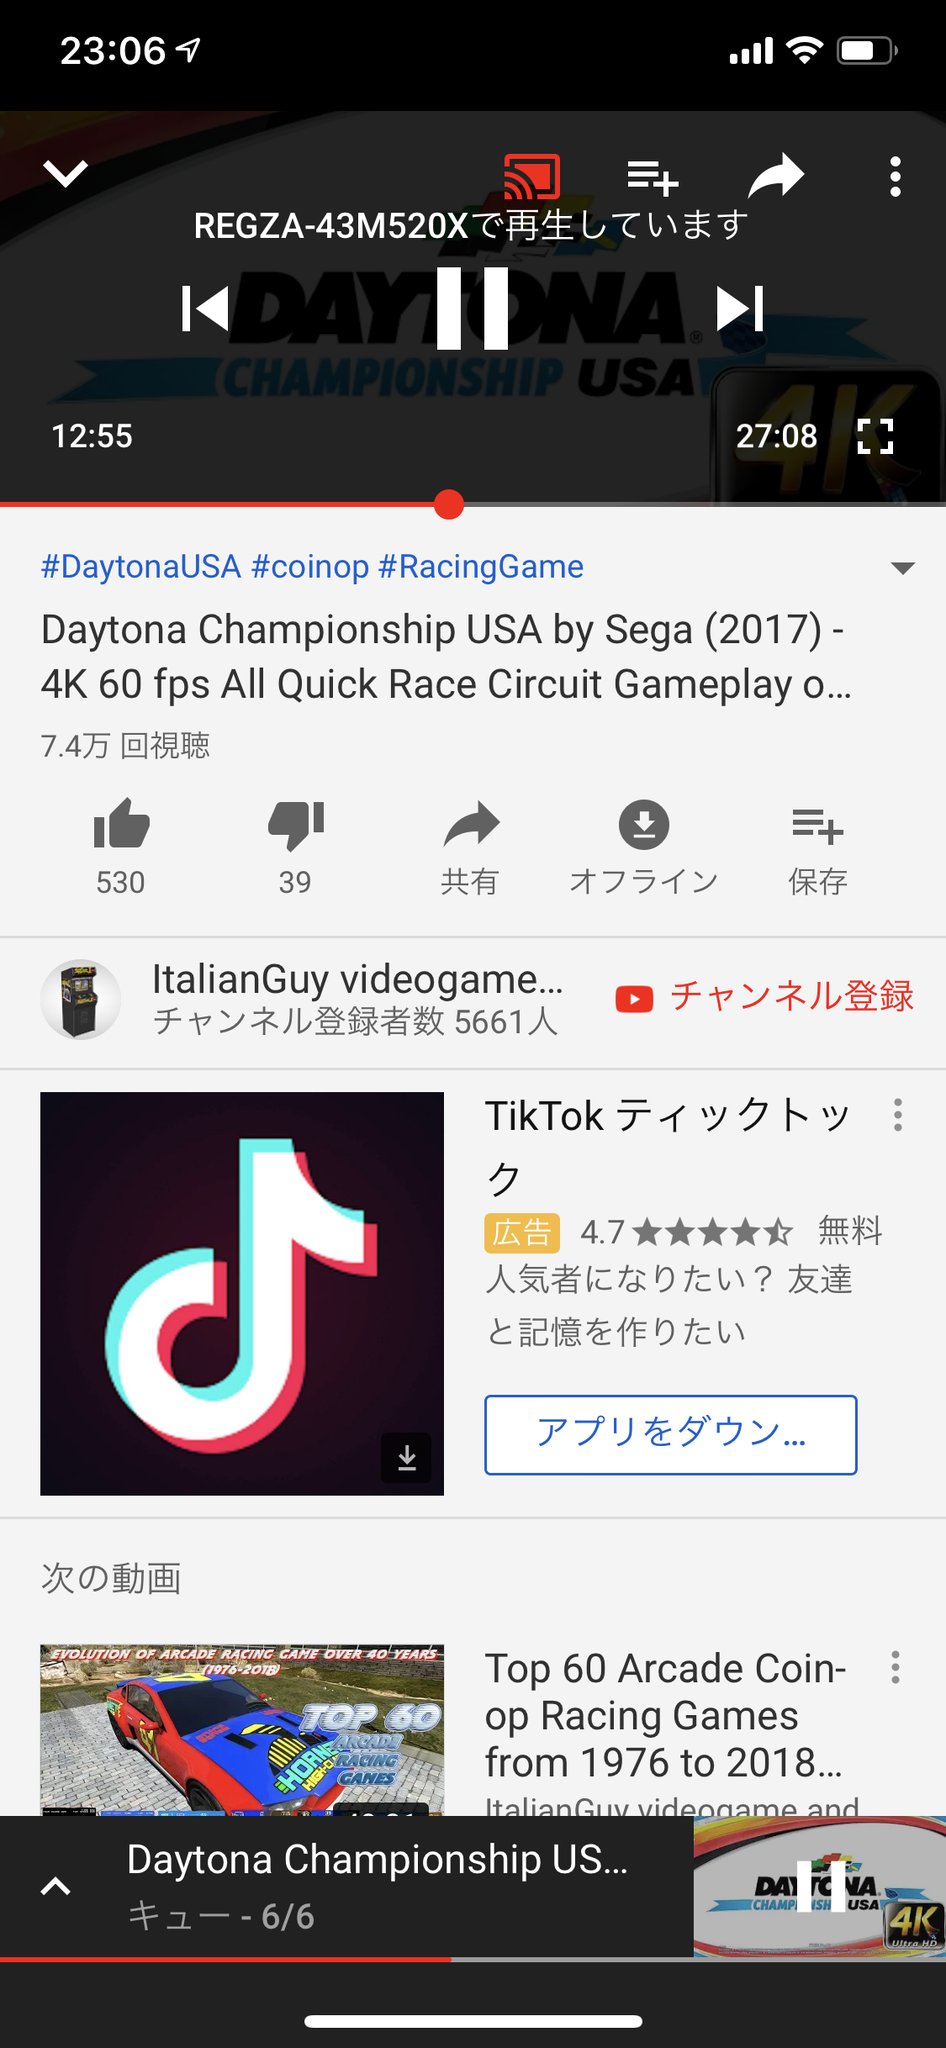This screenshot has height=2048, width=946.
Task: Tap share arrow in player overlay
Action: [776, 177]
